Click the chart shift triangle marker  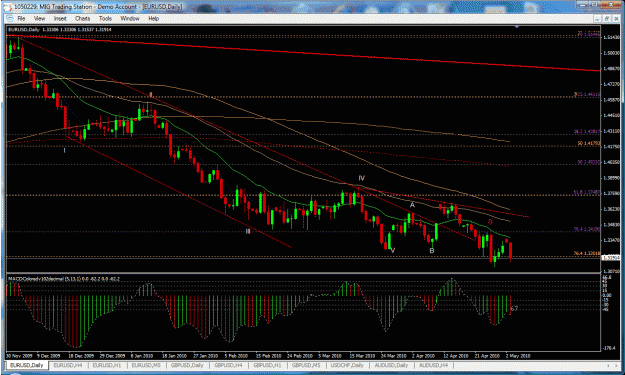click(x=517, y=27)
